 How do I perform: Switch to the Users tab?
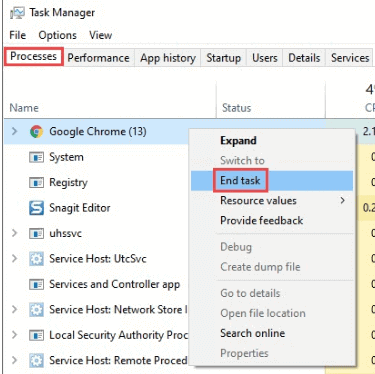(265, 58)
